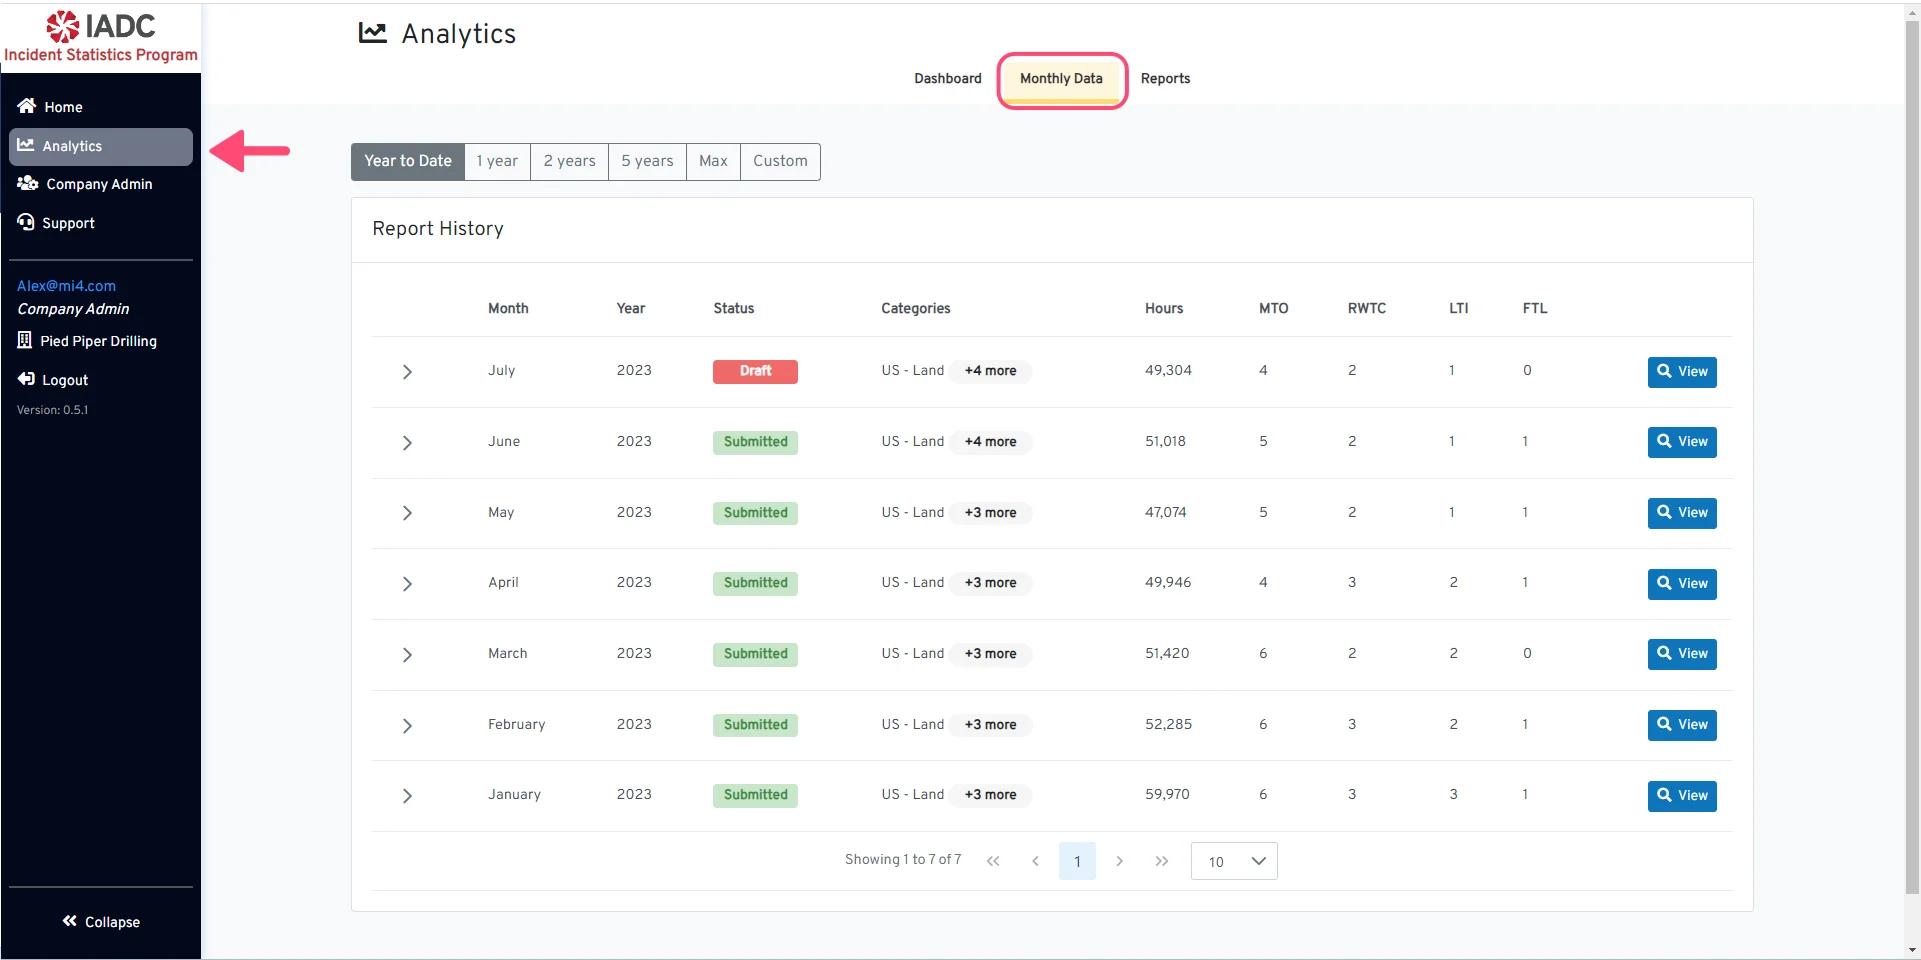Click the page vertical scrollbar
Viewport: 1921px width, 960px height.
(x=1912, y=455)
